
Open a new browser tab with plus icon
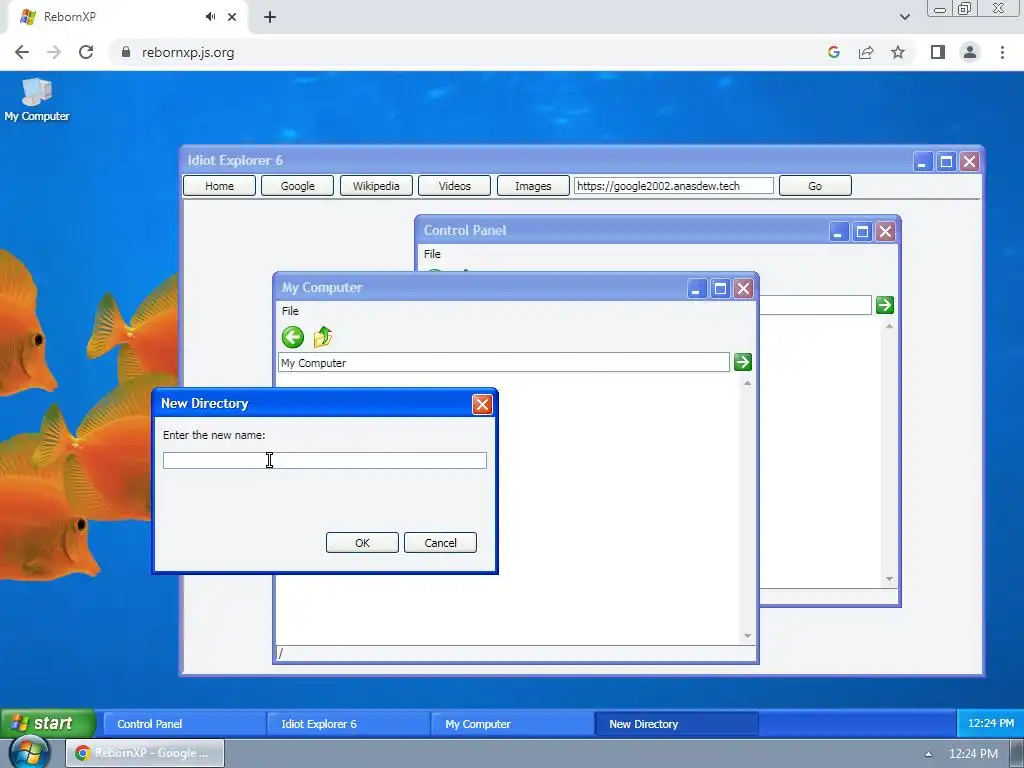click(270, 17)
